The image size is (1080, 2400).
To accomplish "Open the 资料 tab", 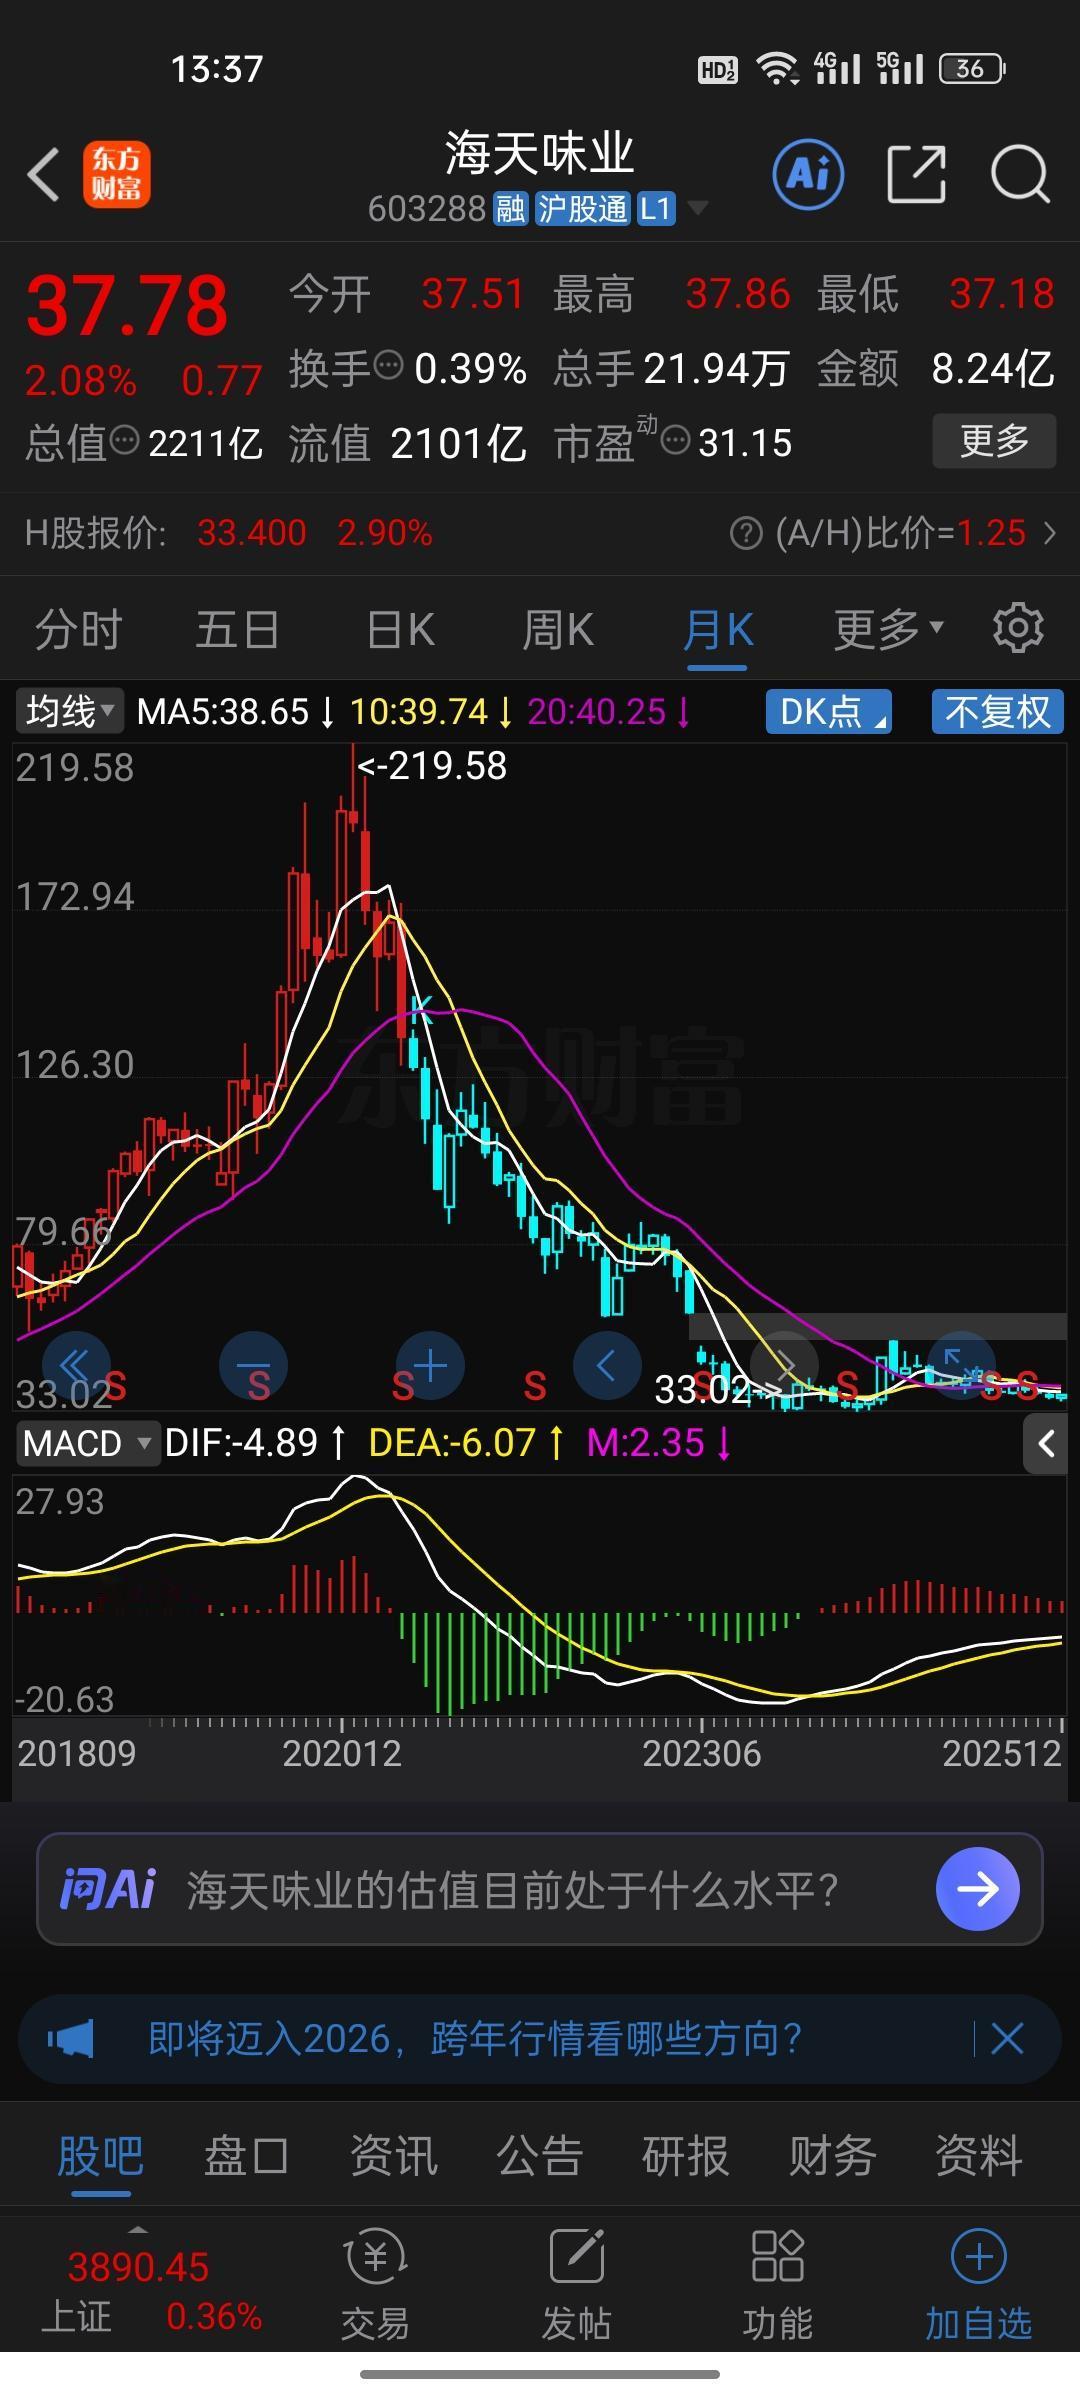I will coord(978,2155).
